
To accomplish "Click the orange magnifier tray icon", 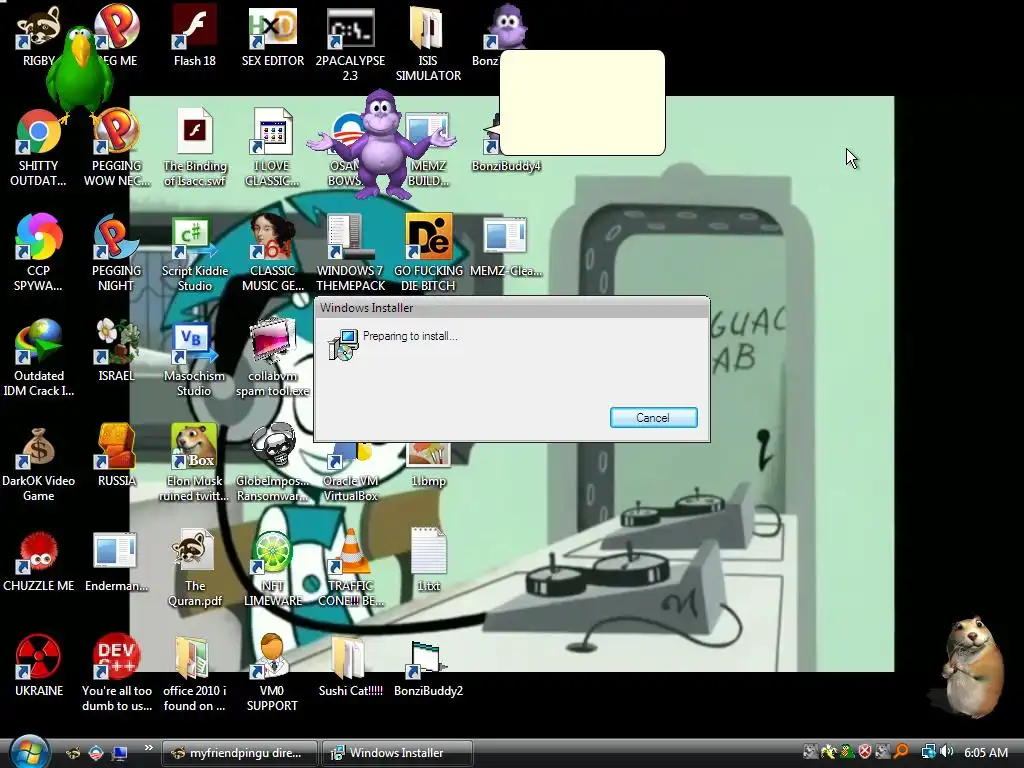I will tap(901, 752).
